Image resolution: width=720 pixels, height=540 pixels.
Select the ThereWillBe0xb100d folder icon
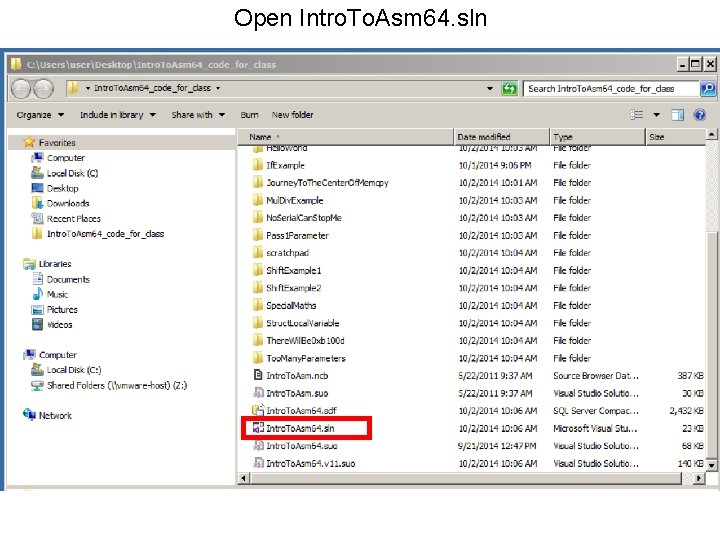[258, 340]
